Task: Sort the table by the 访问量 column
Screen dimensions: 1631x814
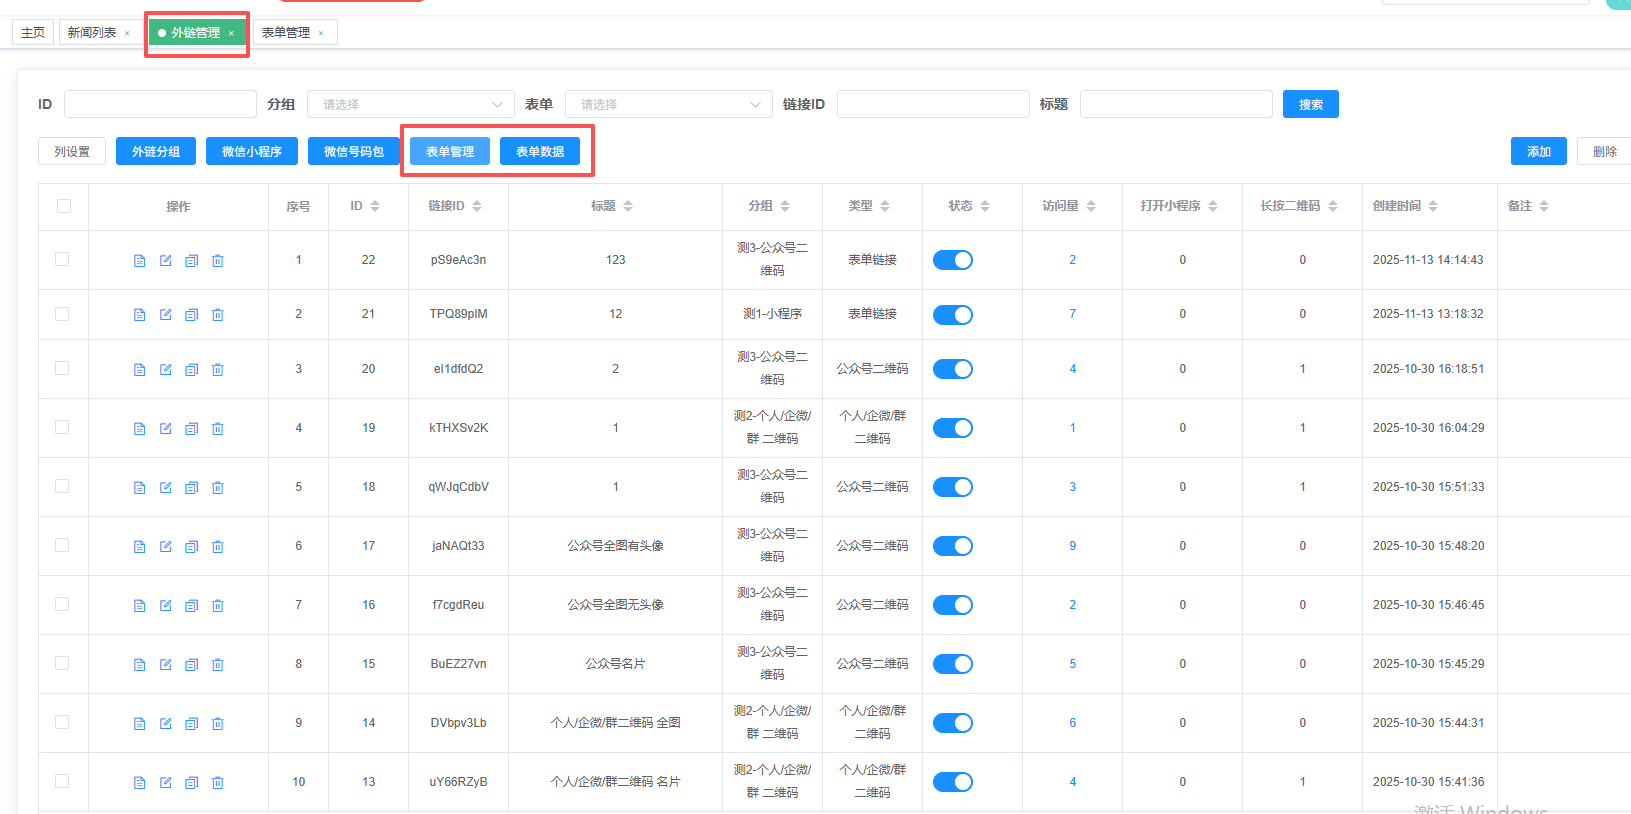Action: 1091,206
